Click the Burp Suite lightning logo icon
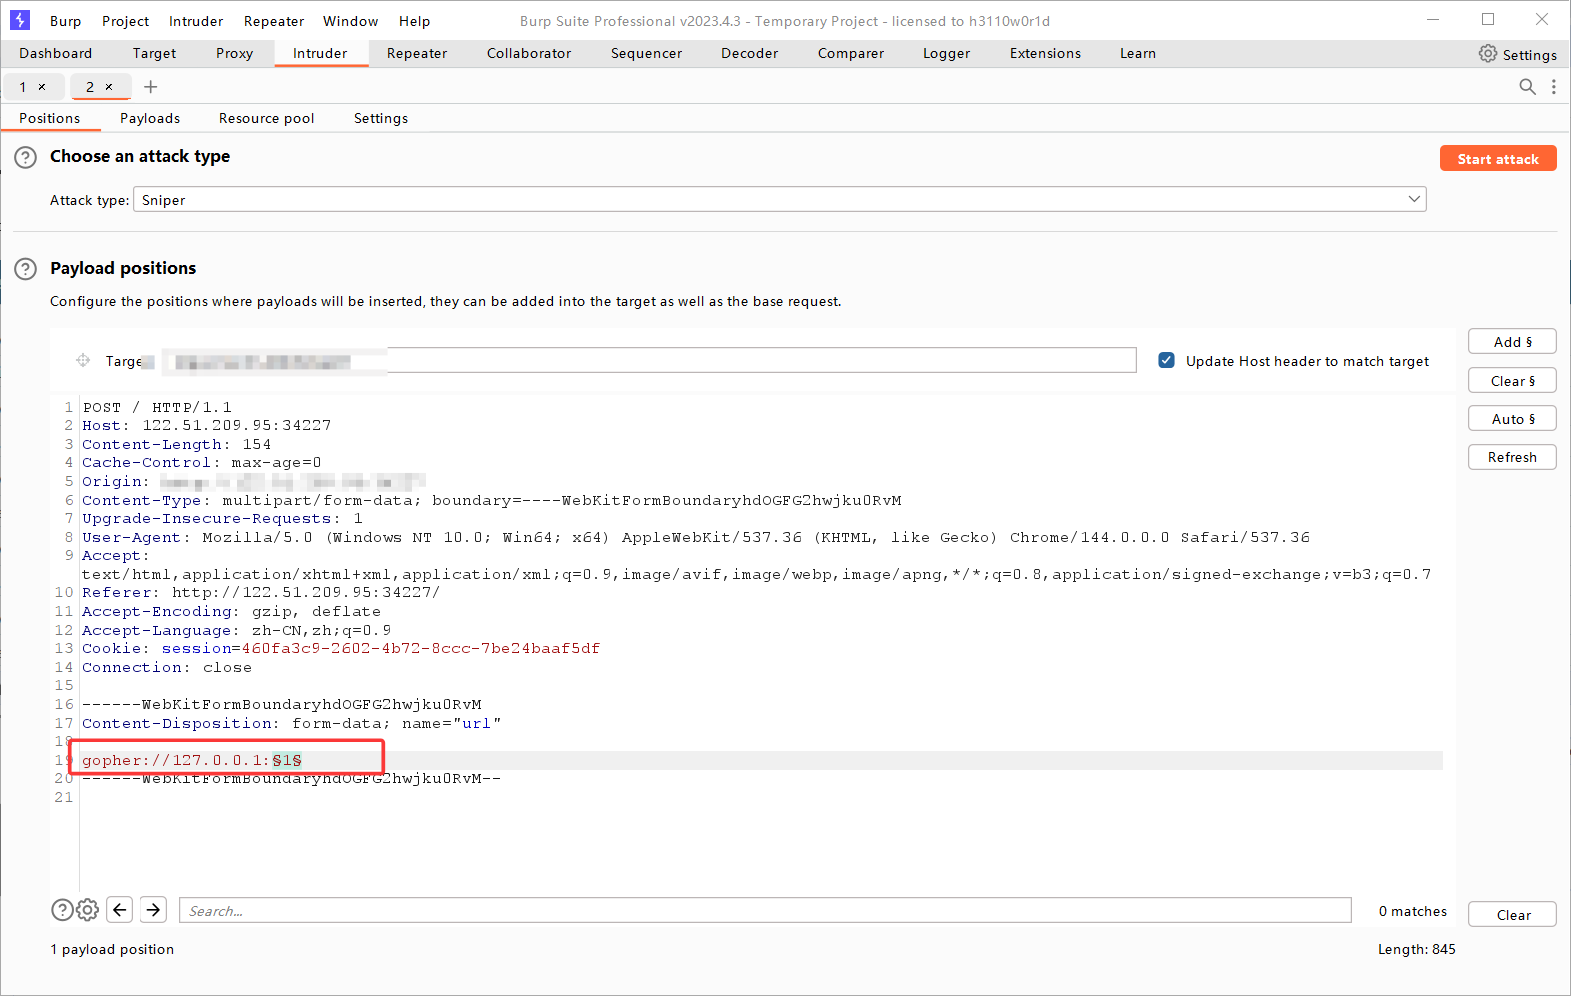The height and width of the screenshot is (996, 1571). click(20, 20)
